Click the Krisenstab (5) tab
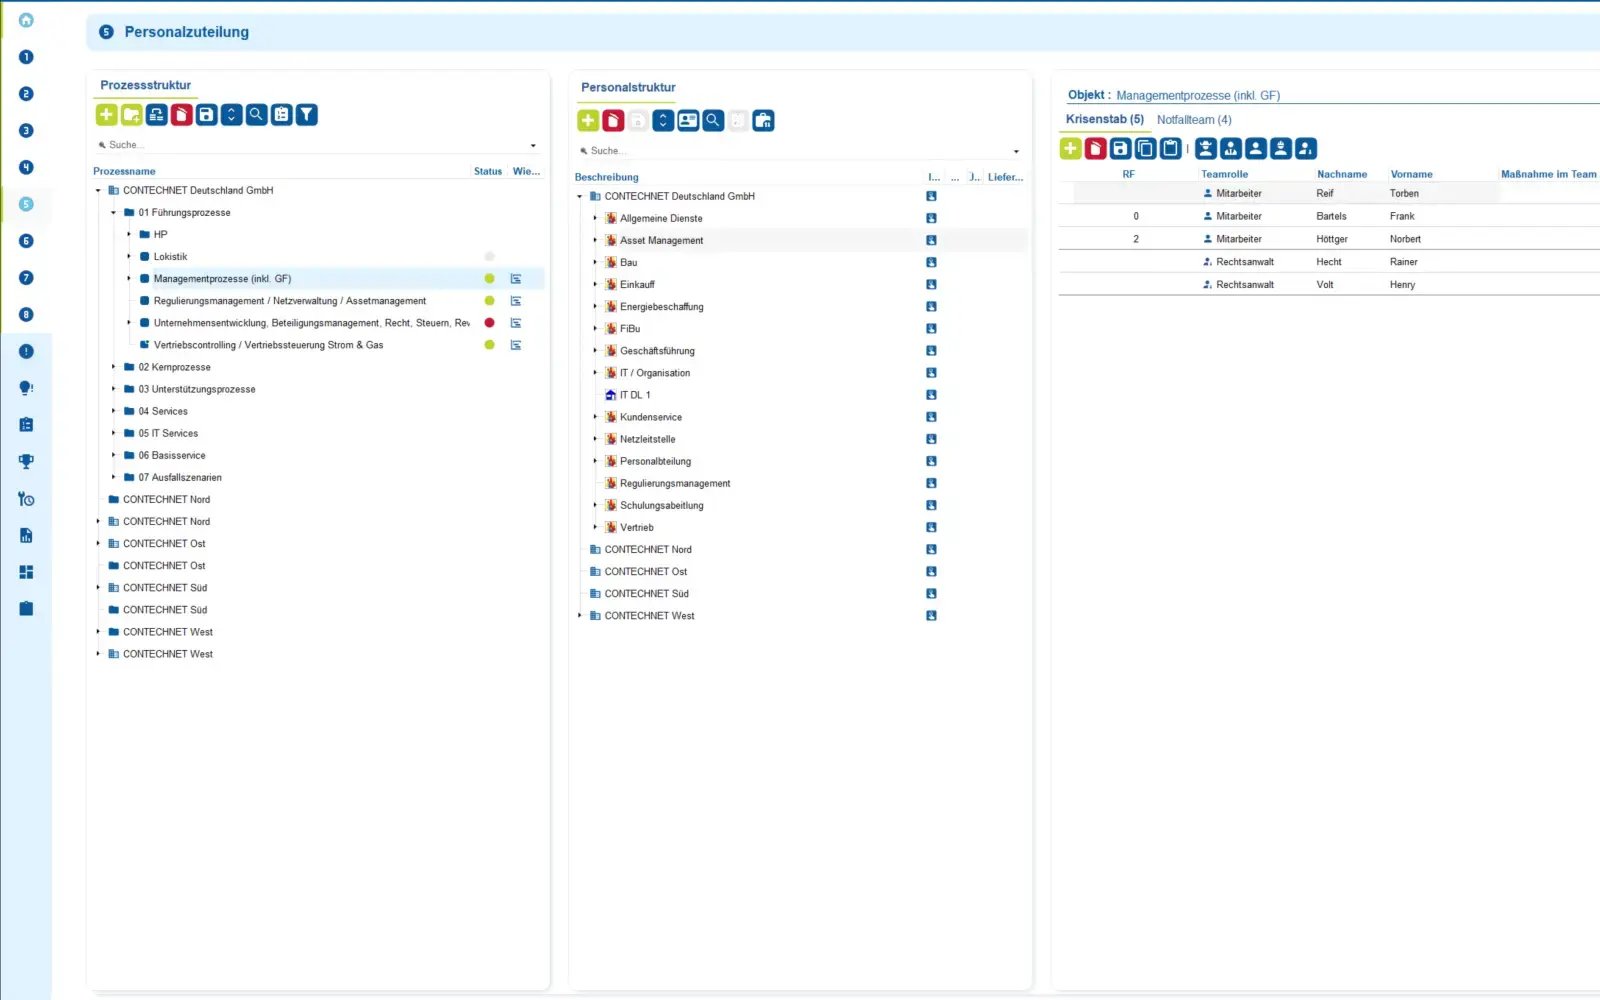1600x1000 pixels. pyautogui.click(x=1104, y=118)
